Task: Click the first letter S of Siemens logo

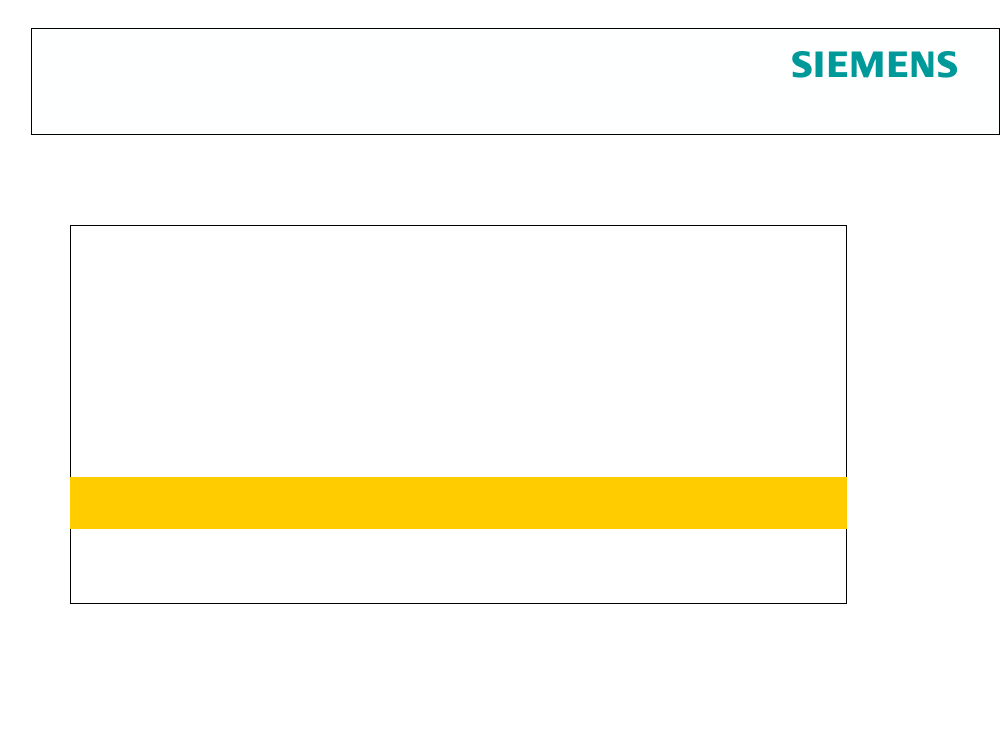Action: click(x=802, y=64)
